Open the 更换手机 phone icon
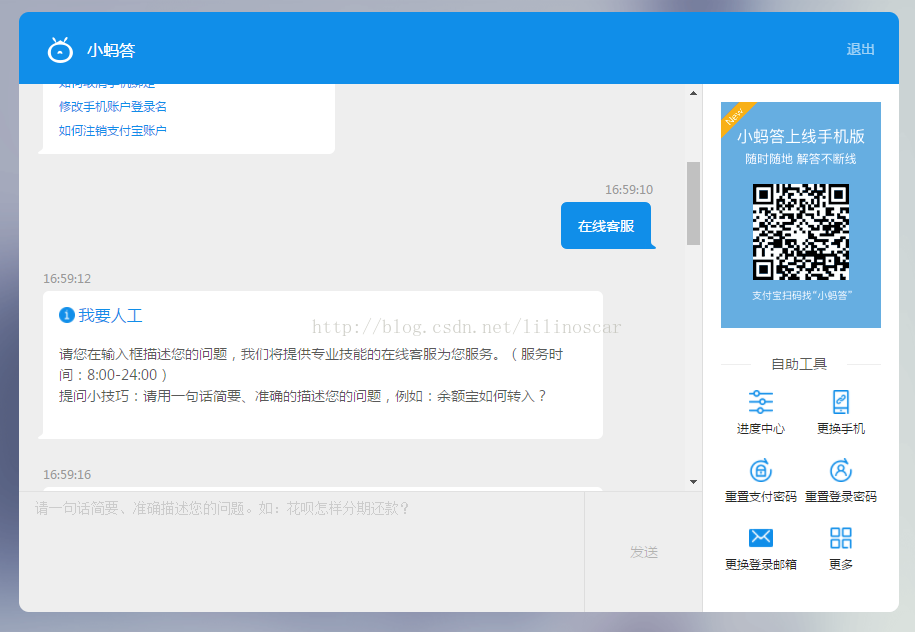The image size is (915, 632). coord(840,402)
